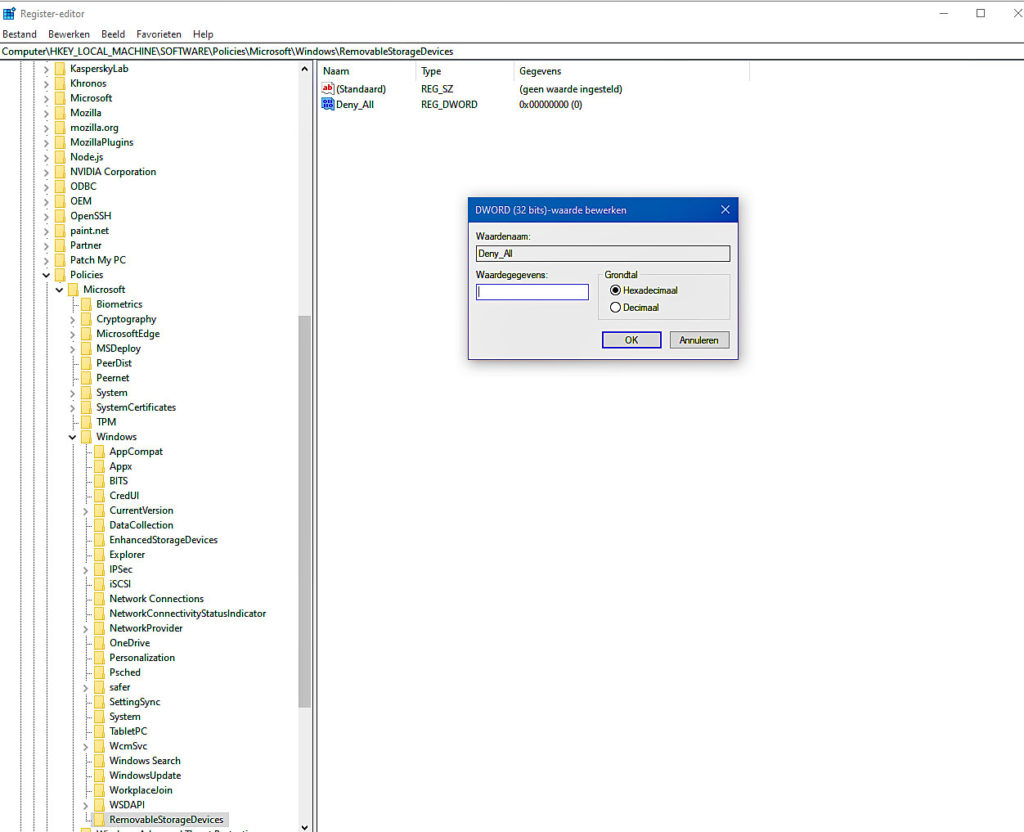The width and height of the screenshot is (1024, 832).
Task: Click the iSCSI folder icon
Action: pyautogui.click(x=99, y=584)
